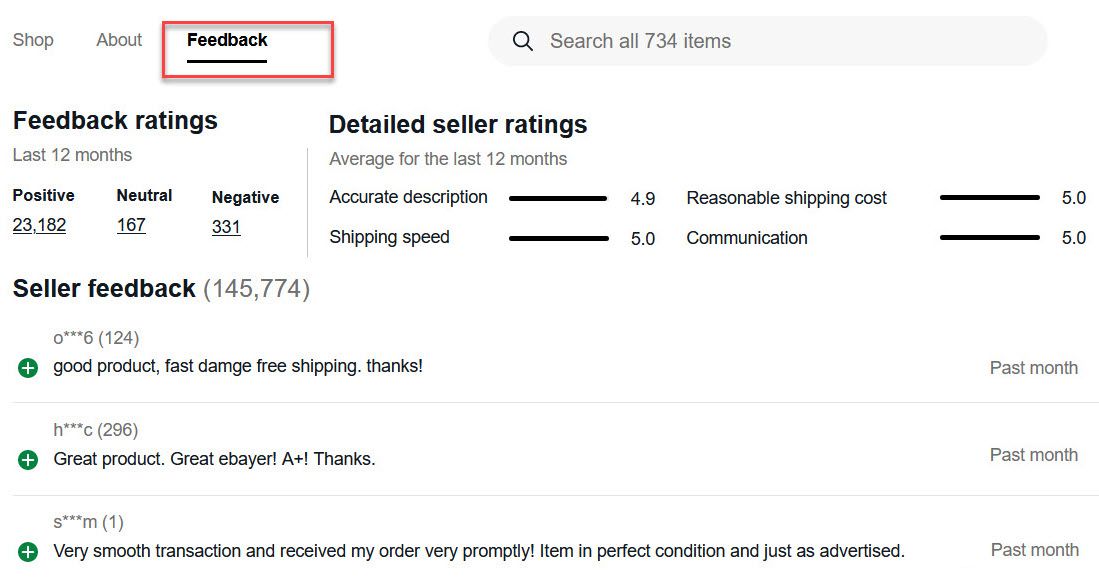Switch to the About tab
The height and width of the screenshot is (579, 1099).
[x=119, y=40]
